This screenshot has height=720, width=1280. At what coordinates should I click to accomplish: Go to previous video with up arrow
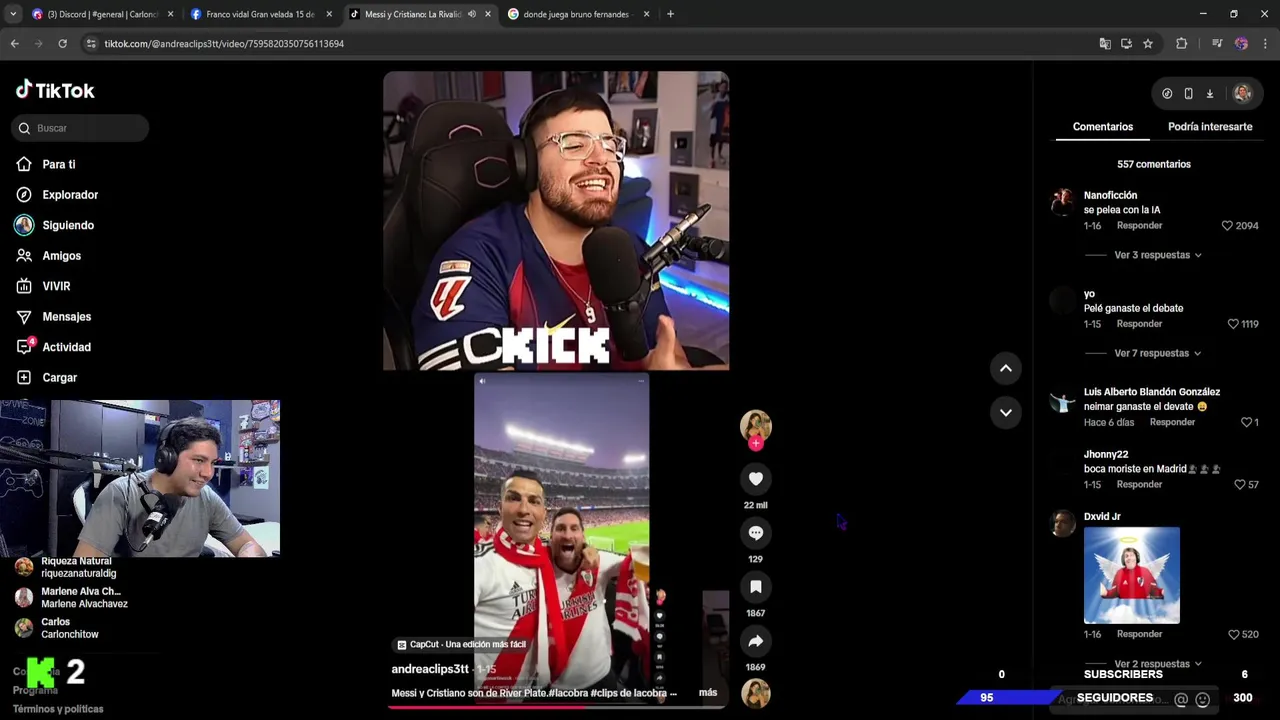tap(1006, 368)
